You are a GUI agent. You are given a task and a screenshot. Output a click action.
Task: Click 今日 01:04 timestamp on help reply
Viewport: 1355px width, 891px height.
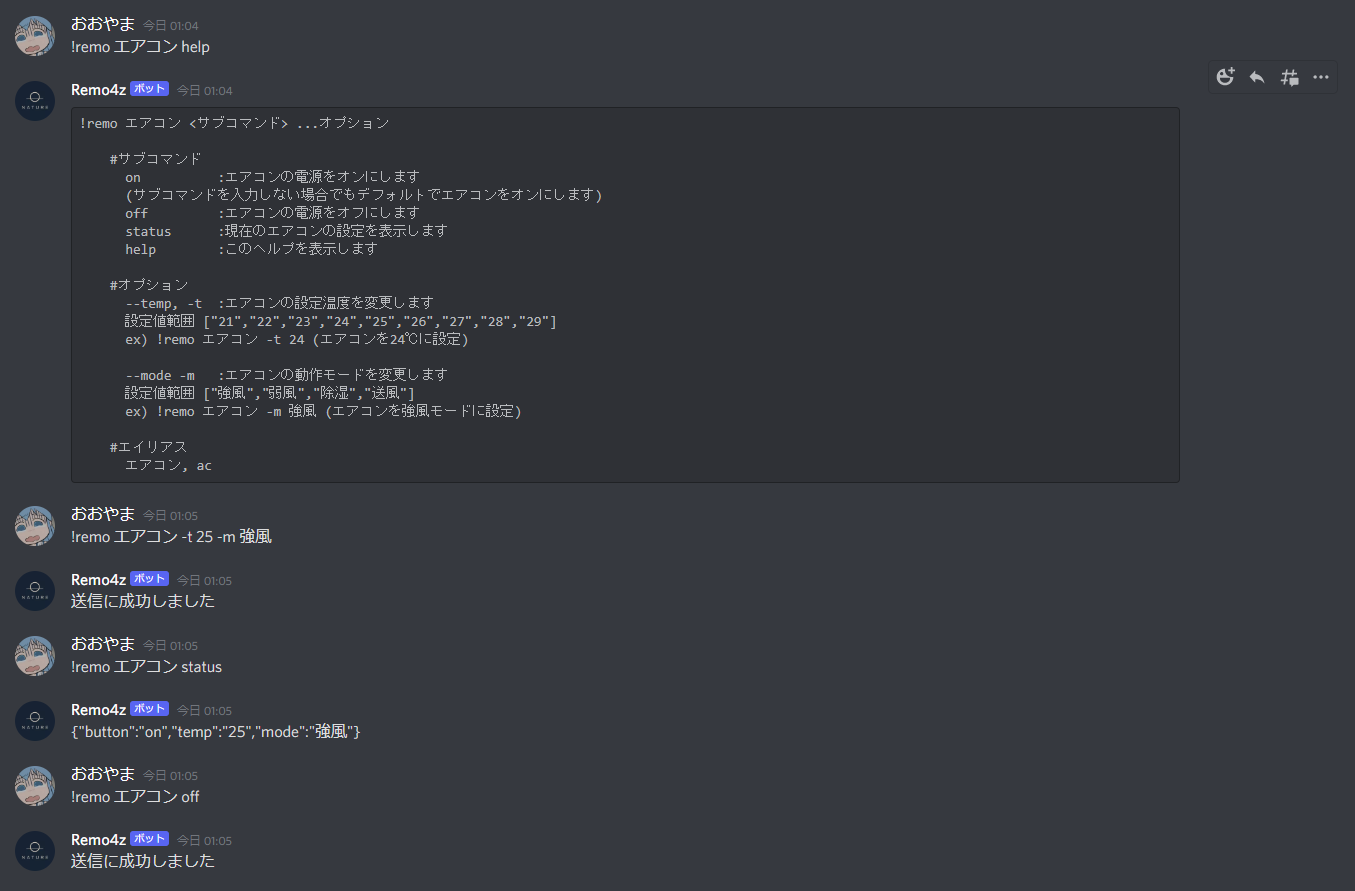point(205,90)
